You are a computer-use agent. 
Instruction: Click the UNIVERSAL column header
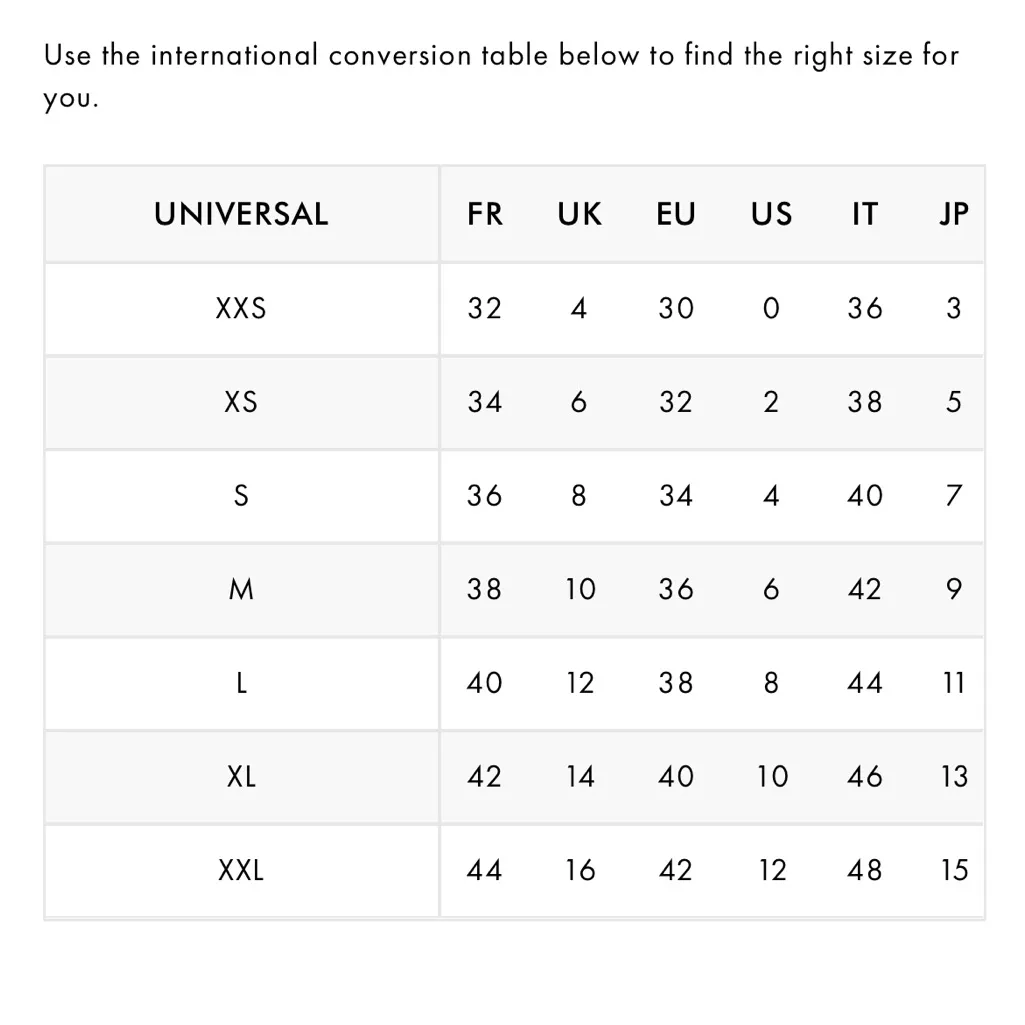tap(241, 214)
